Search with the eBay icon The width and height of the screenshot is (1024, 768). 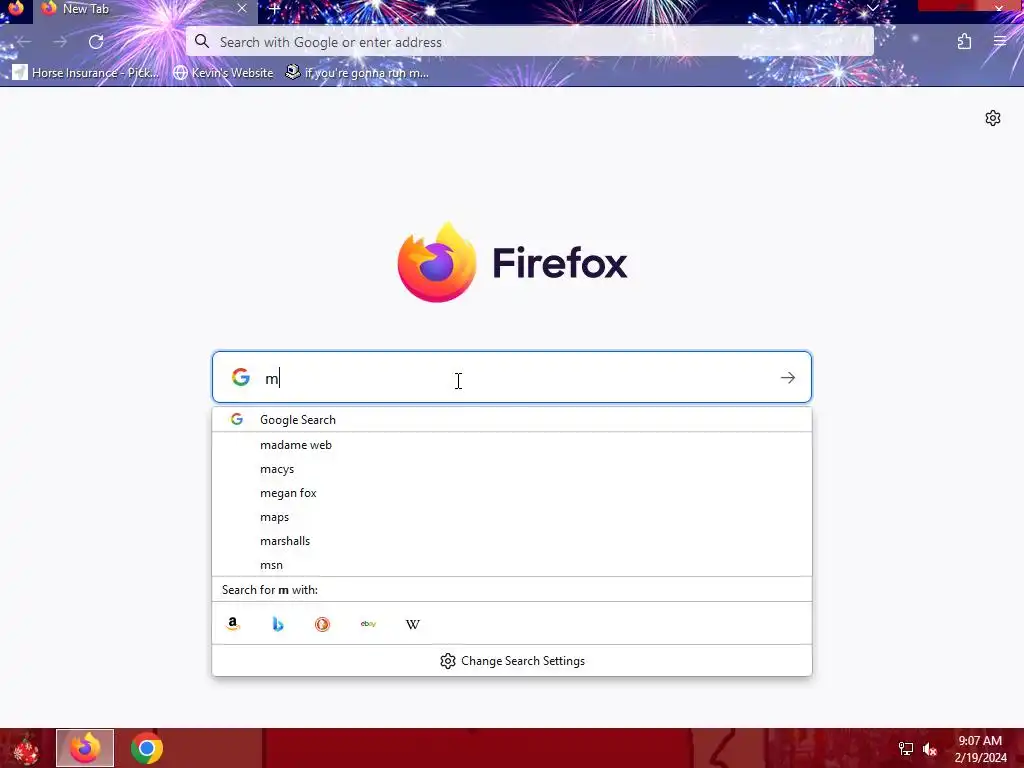[x=368, y=624]
